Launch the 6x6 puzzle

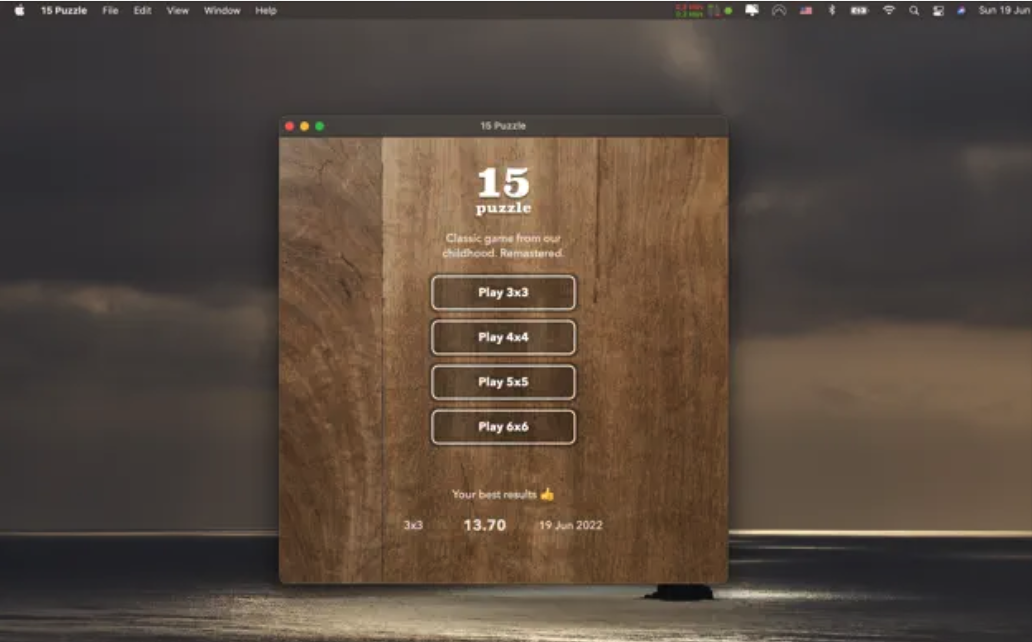coord(503,426)
